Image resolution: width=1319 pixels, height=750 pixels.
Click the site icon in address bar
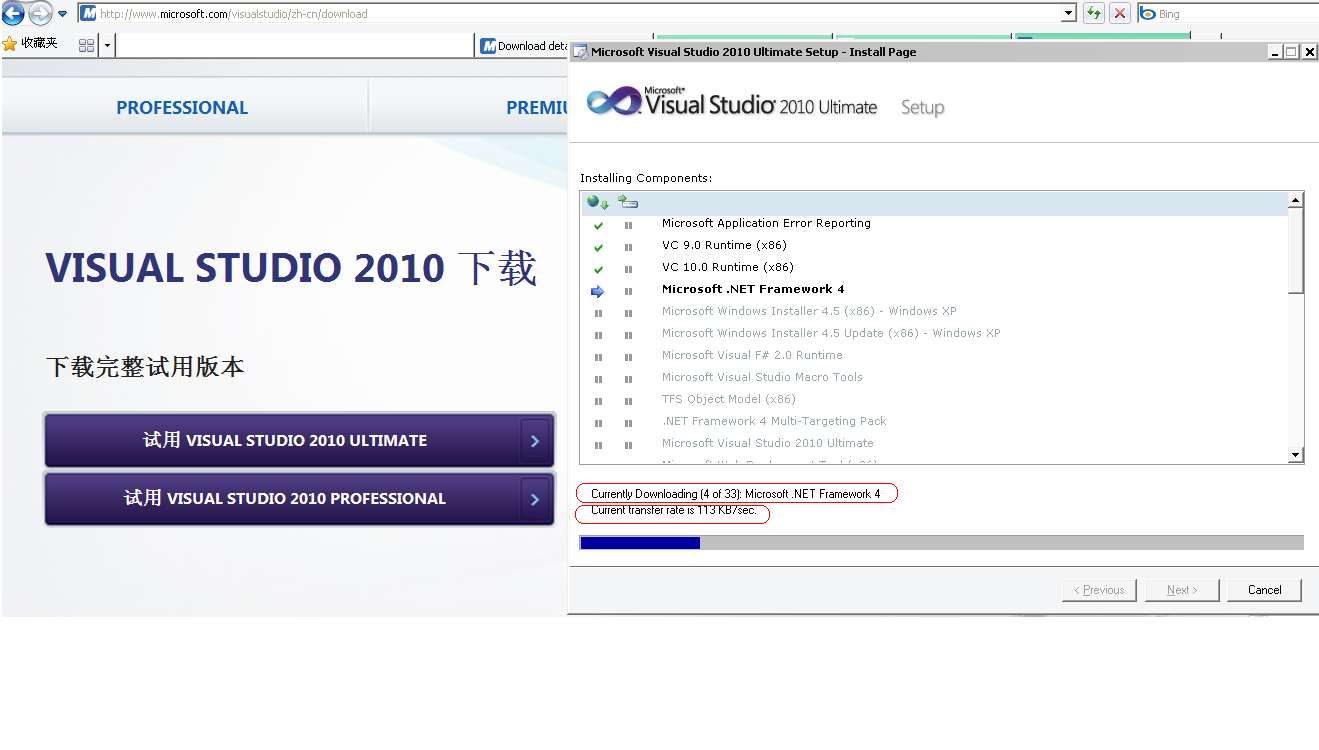pyautogui.click(x=89, y=14)
